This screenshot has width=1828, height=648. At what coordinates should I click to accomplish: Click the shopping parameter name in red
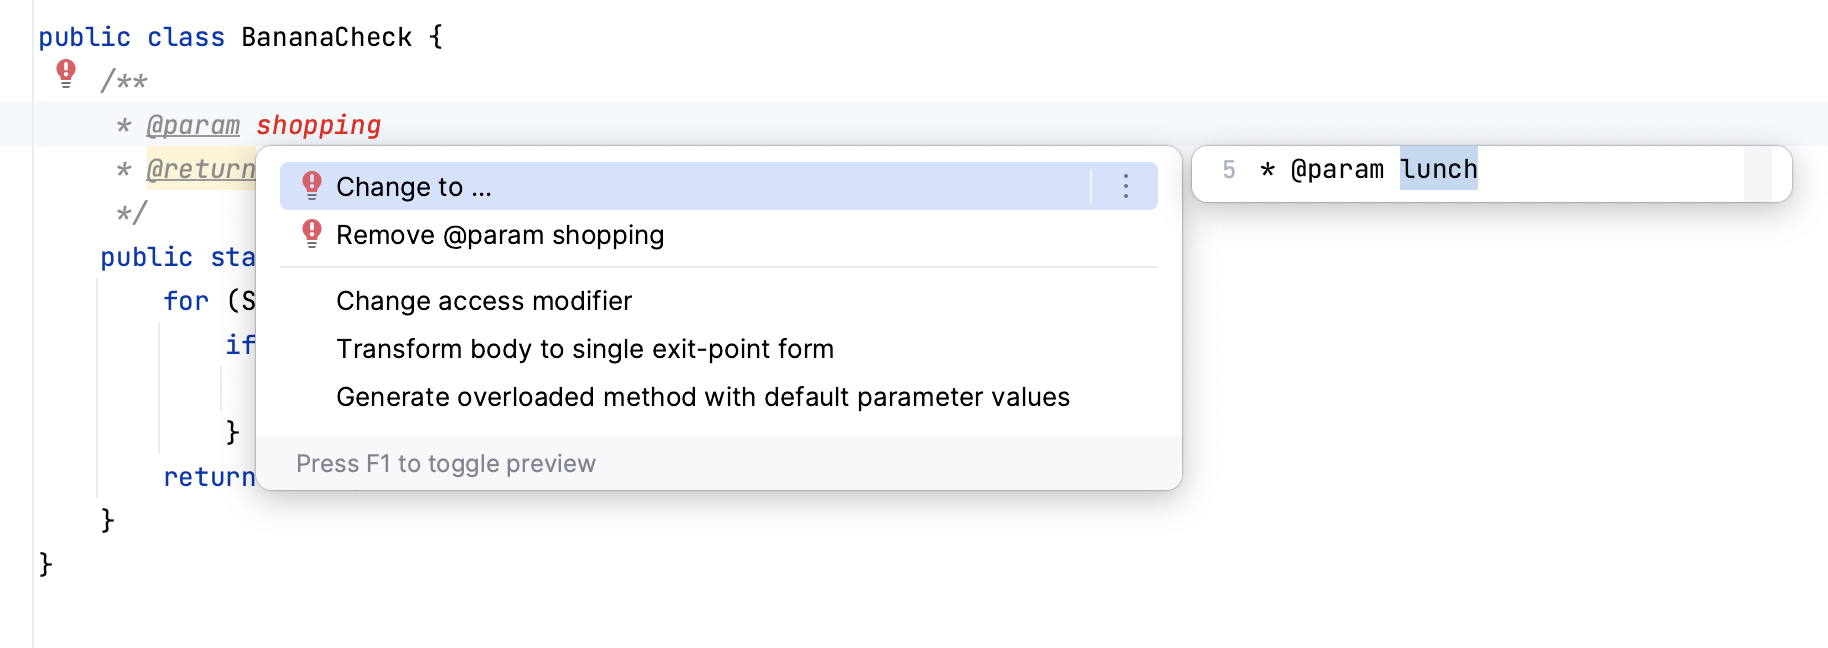[319, 124]
